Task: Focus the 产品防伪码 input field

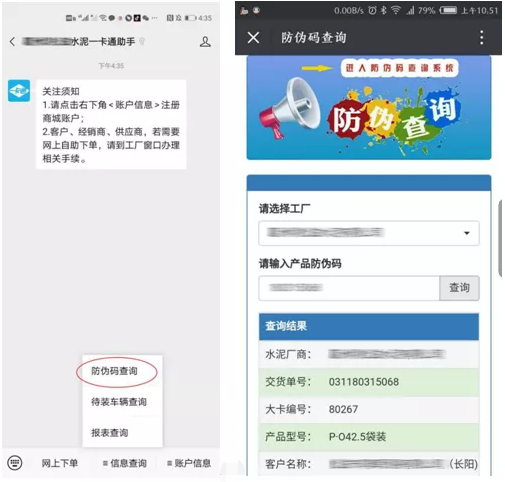Action: click(349, 288)
